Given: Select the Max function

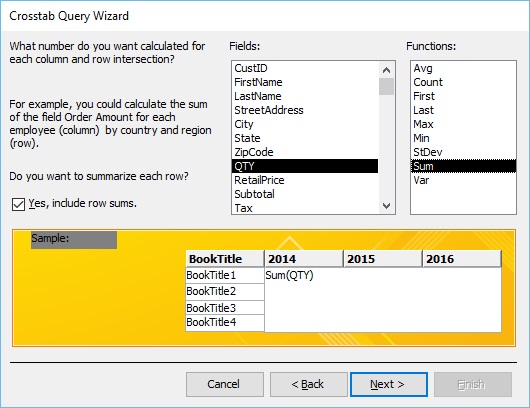Looking at the screenshot, I should click(463, 124).
